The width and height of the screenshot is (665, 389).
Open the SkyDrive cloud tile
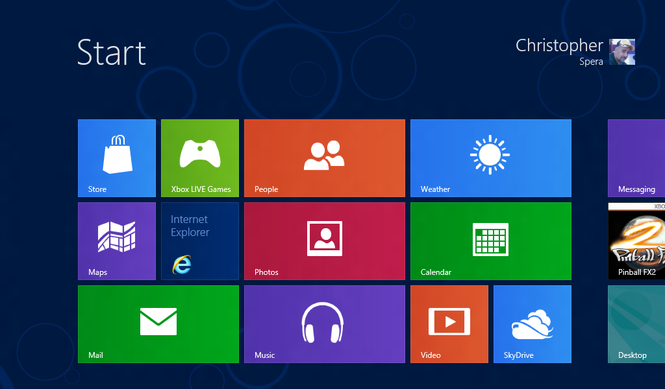[x=532, y=324]
